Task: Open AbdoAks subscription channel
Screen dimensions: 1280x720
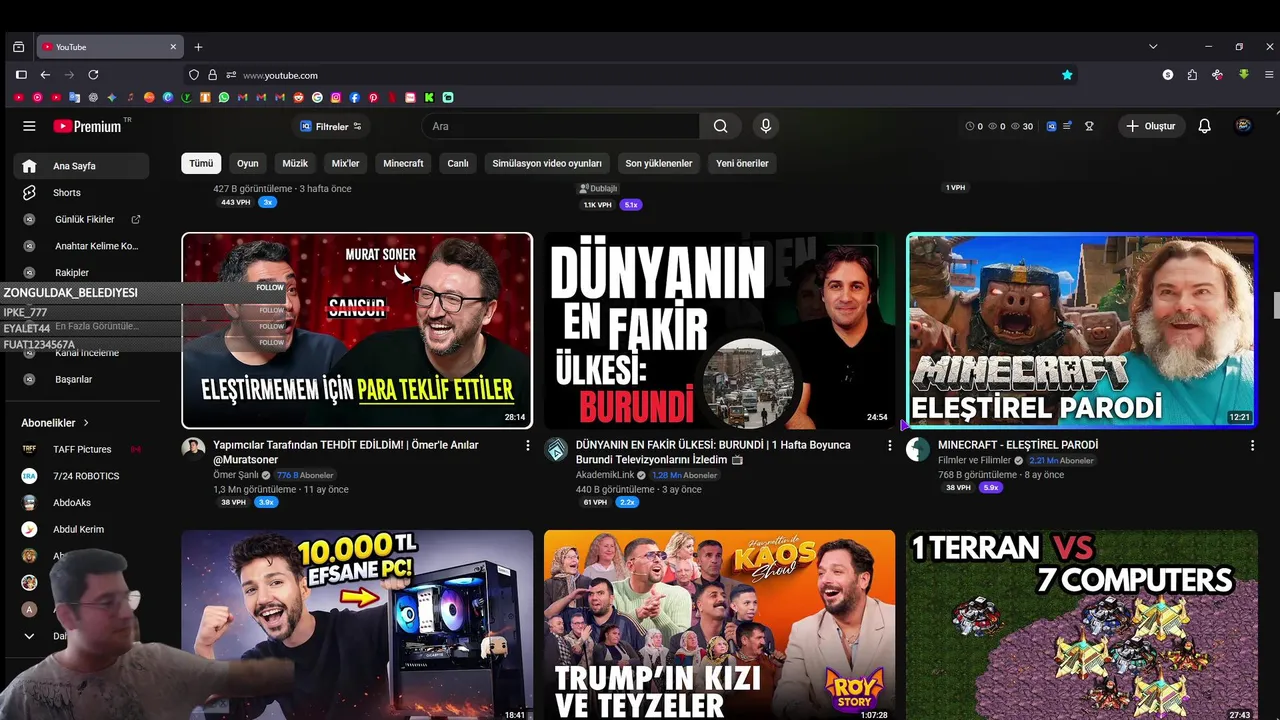Action: click(81, 503)
